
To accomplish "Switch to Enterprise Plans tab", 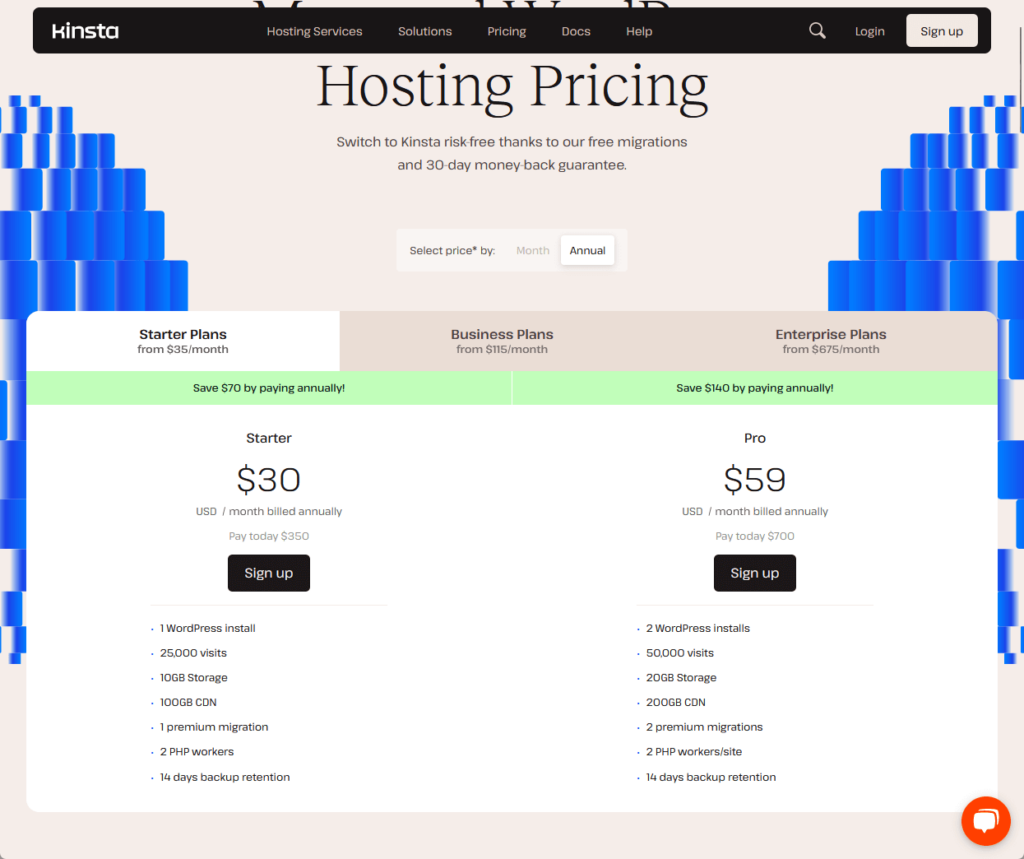I will click(x=831, y=341).
